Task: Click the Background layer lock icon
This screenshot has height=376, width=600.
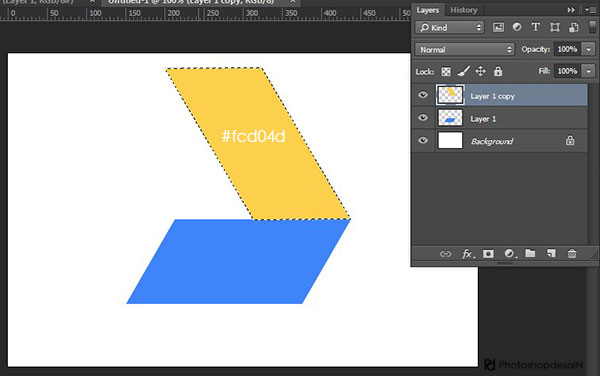Action: click(x=570, y=140)
